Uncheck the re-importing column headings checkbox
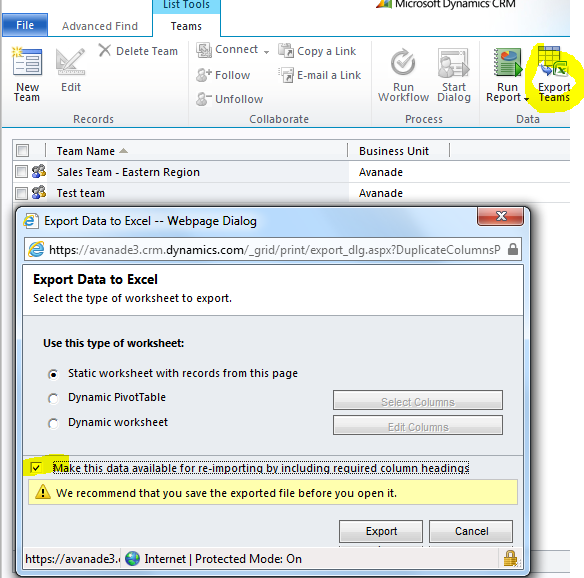 36,468
